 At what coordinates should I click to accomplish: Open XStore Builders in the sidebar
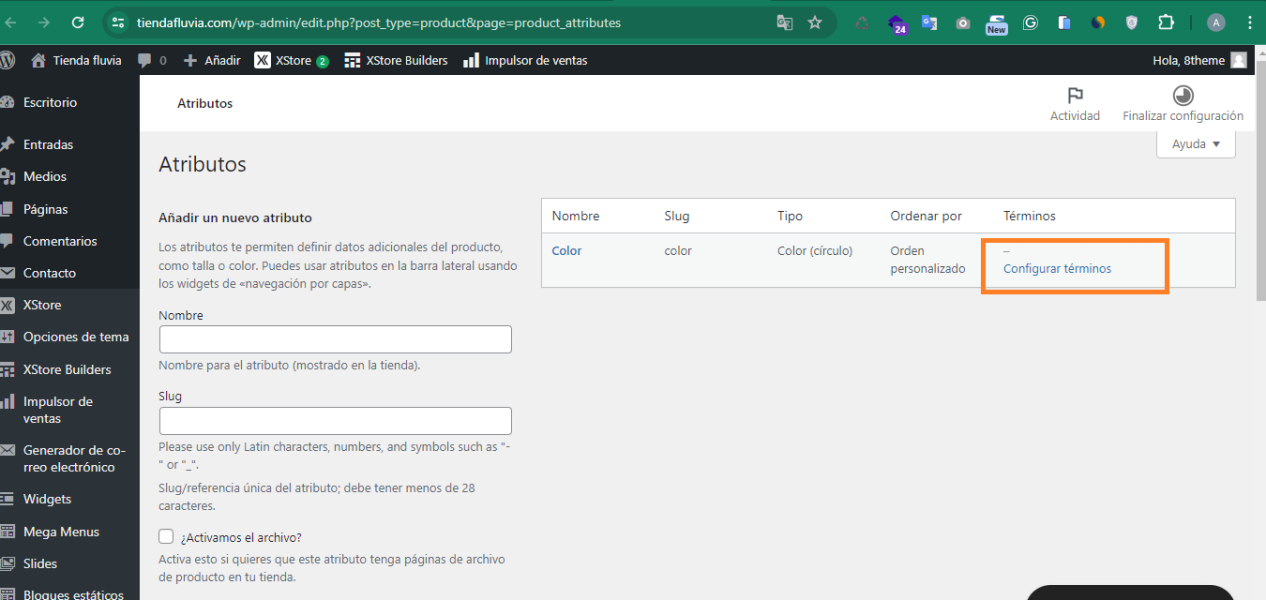tap(69, 369)
